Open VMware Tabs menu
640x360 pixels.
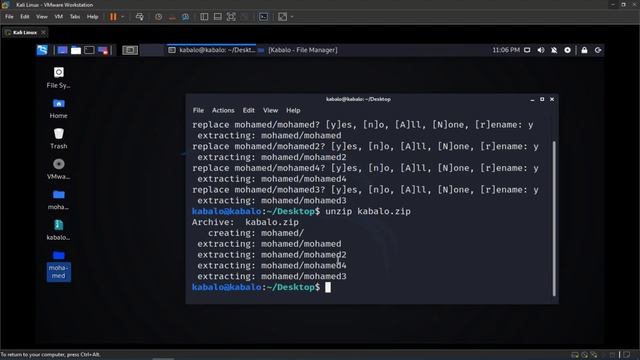pos(75,17)
